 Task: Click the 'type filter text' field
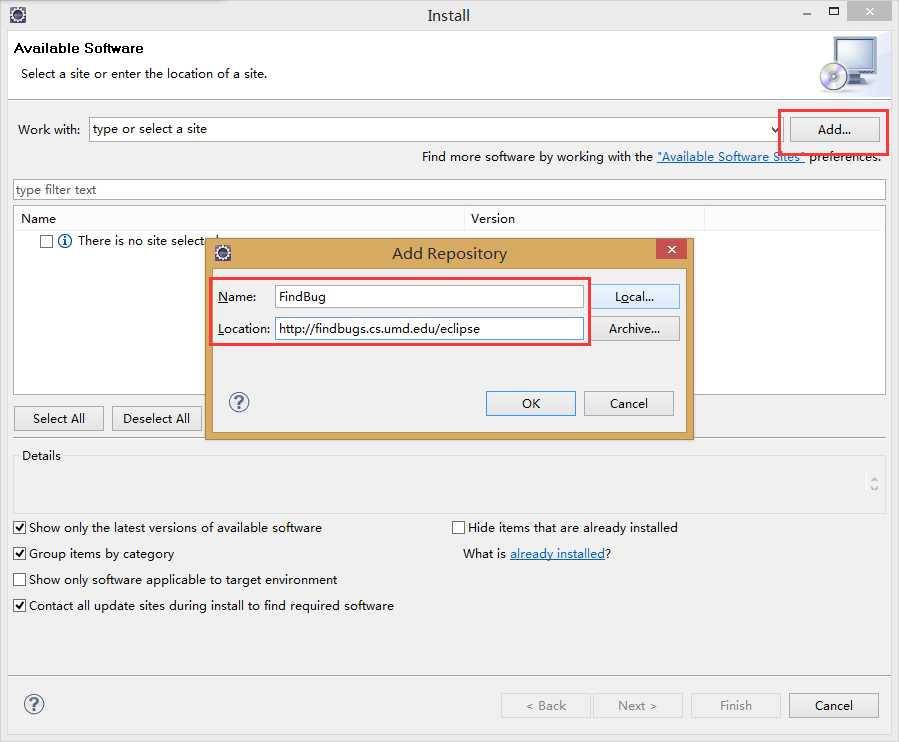tap(449, 190)
